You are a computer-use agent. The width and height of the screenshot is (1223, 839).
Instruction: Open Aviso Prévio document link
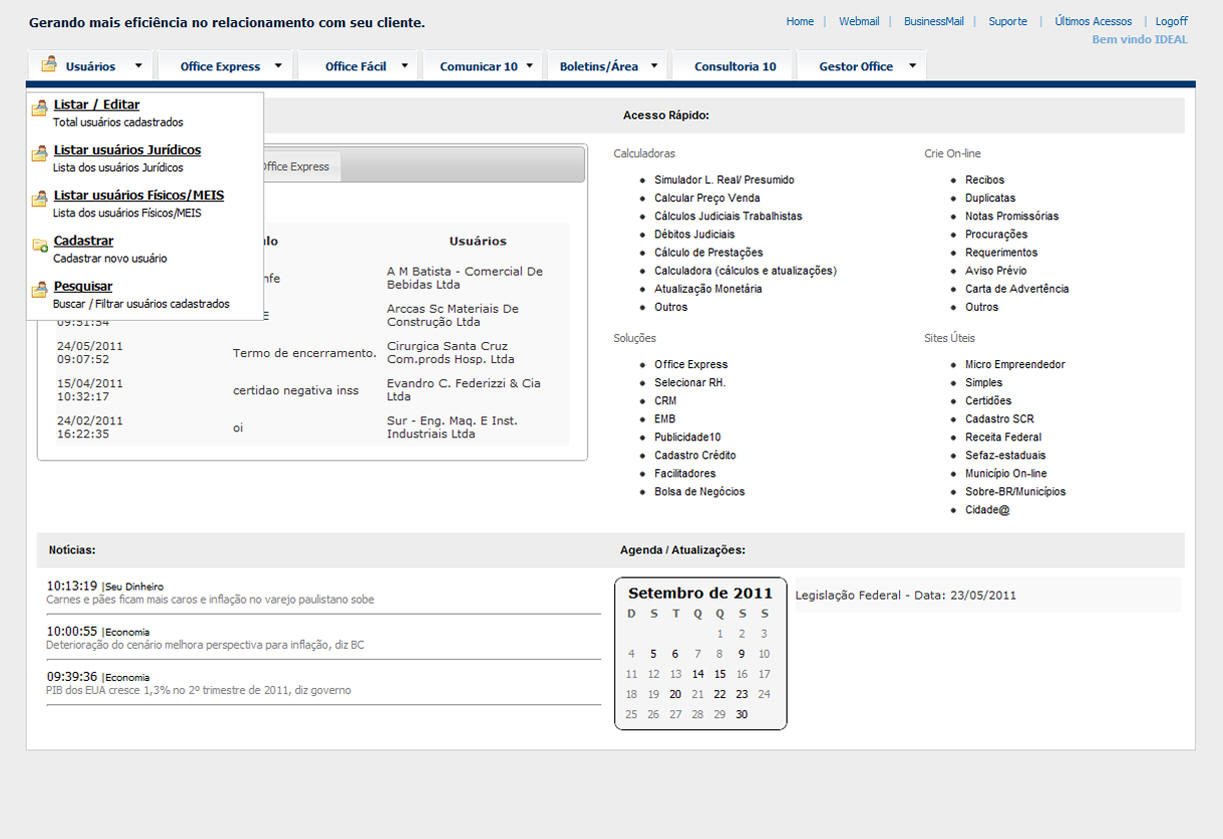coord(996,271)
